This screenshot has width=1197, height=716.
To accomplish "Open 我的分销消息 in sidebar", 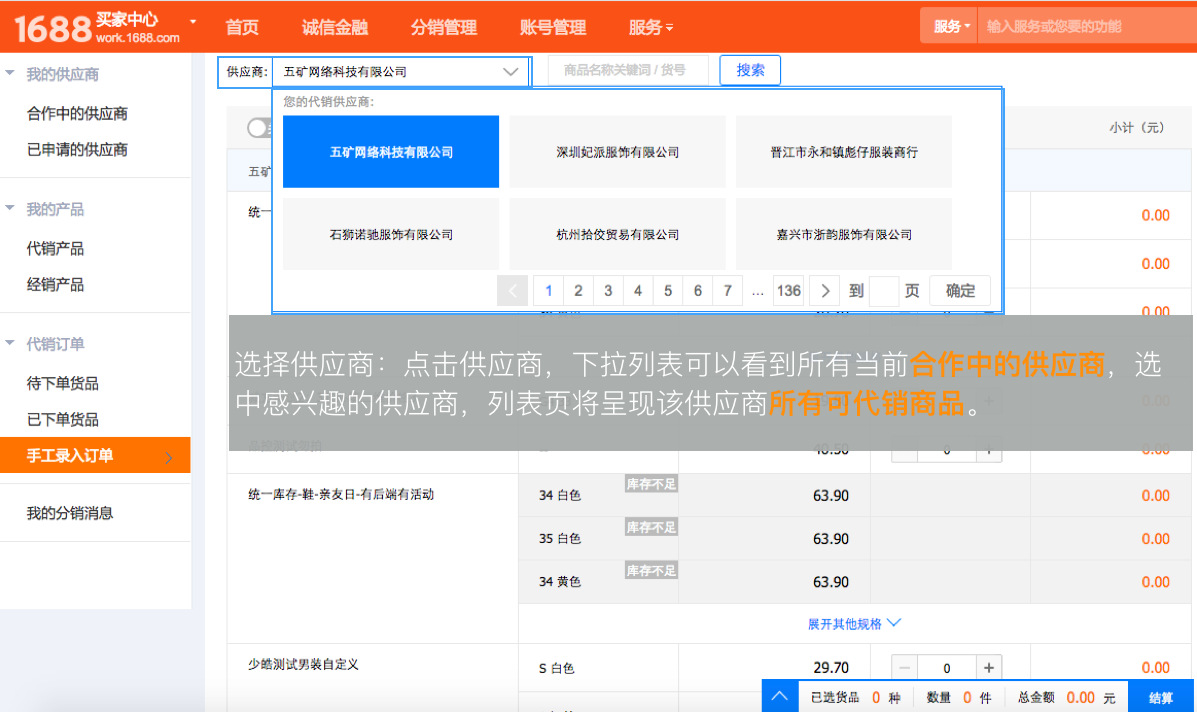I will [x=69, y=513].
